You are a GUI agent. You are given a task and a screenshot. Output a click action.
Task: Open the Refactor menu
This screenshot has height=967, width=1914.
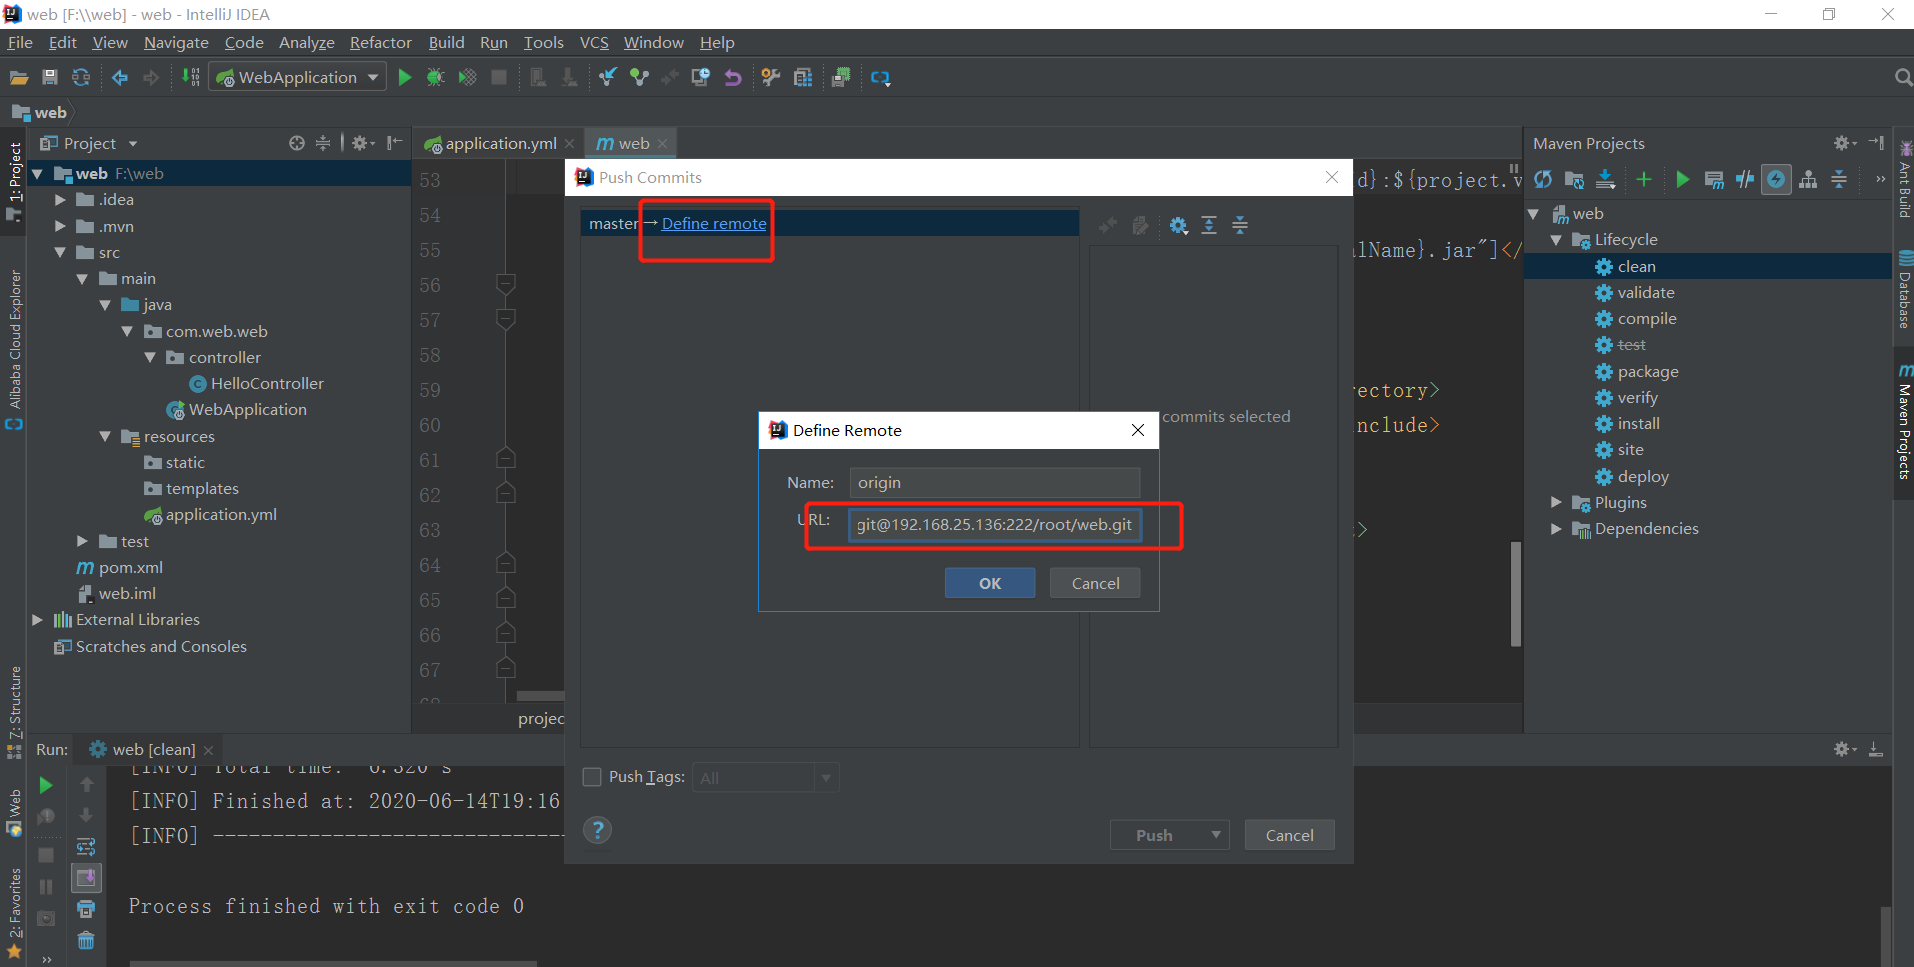pos(381,42)
